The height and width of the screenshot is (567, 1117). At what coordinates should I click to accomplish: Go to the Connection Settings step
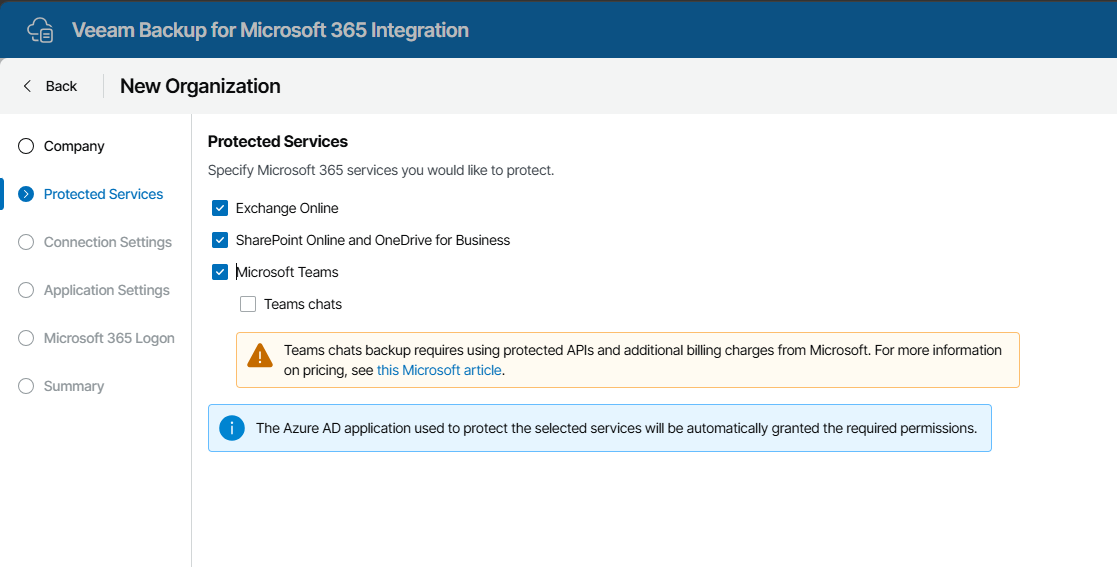[108, 242]
